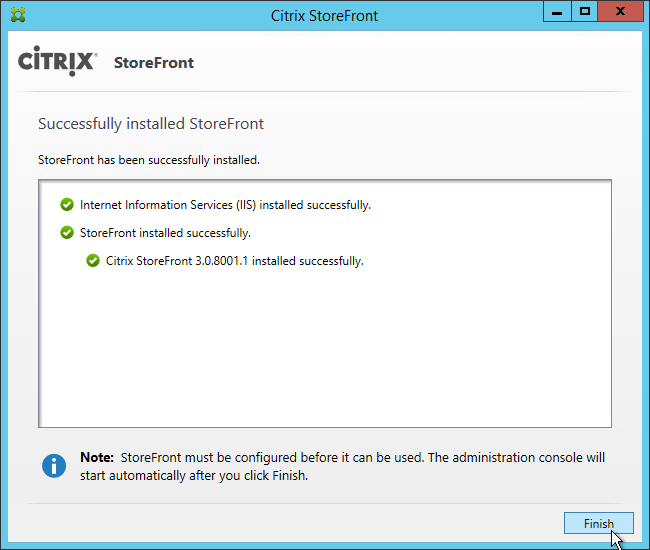Close the Citrix StoreFront window
Screen dimensions: 650x550
coord(620,12)
